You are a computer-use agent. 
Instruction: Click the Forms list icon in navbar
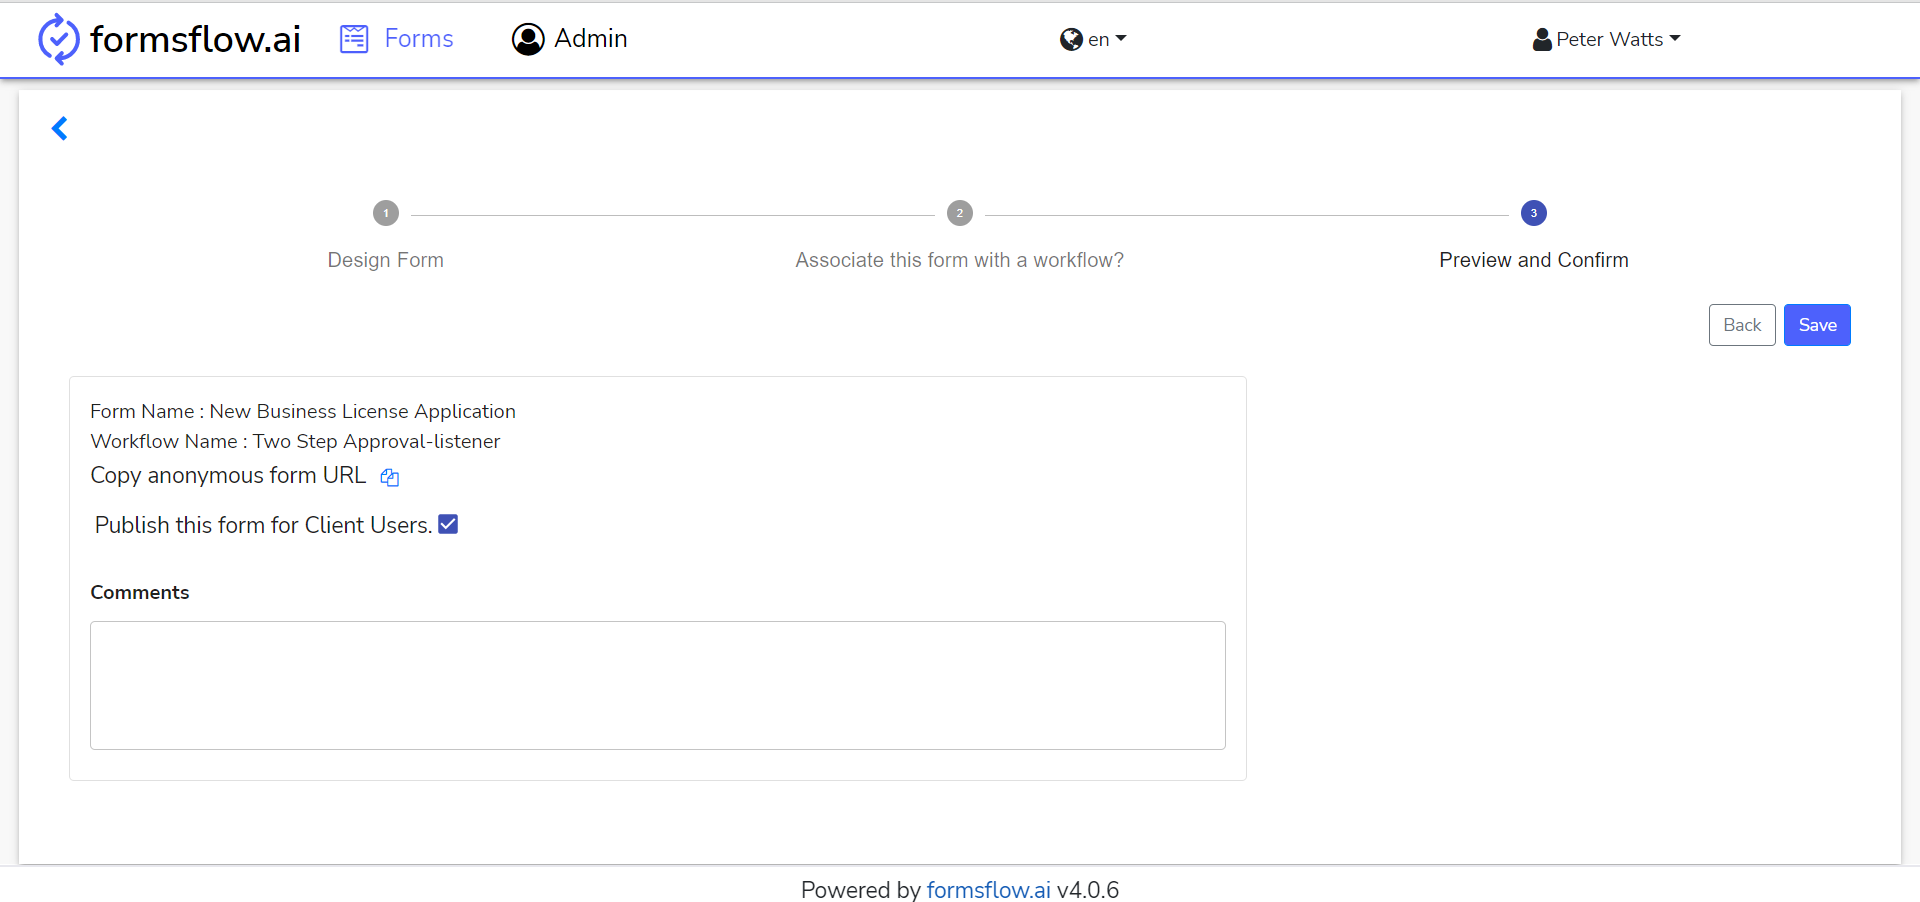click(x=354, y=39)
